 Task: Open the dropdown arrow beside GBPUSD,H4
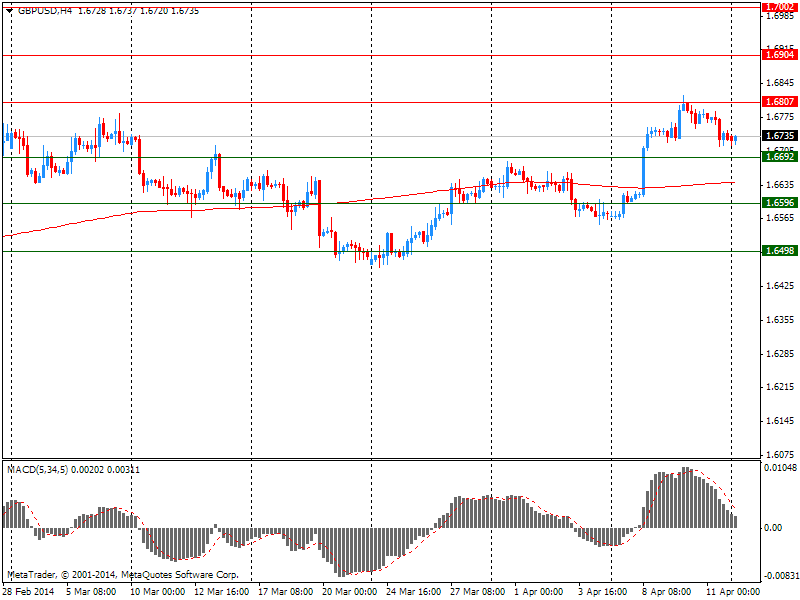9,10
